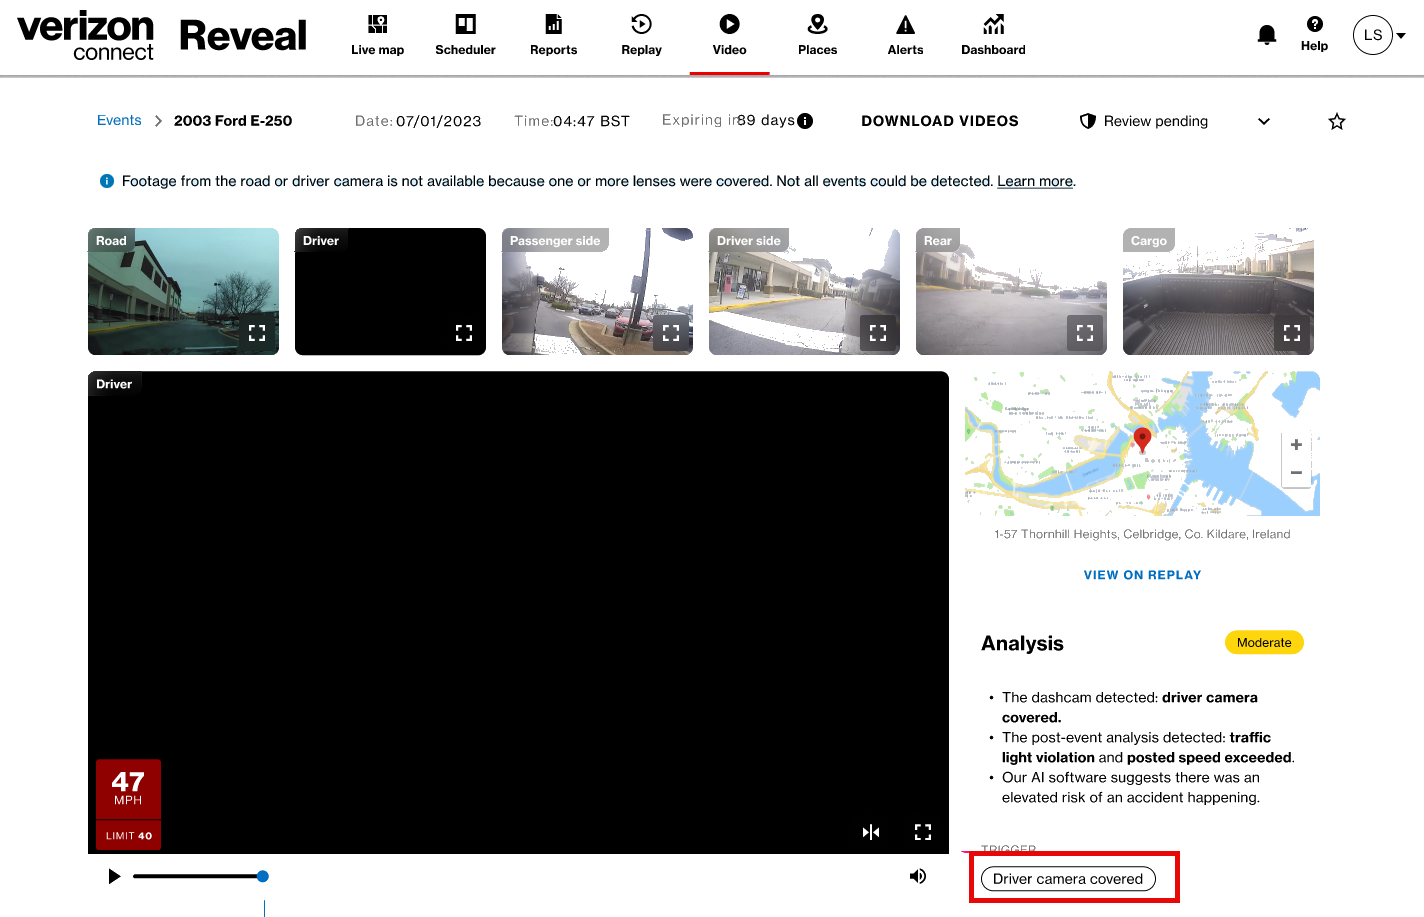Open the notifications bell
The width and height of the screenshot is (1424, 917).
(1266, 35)
